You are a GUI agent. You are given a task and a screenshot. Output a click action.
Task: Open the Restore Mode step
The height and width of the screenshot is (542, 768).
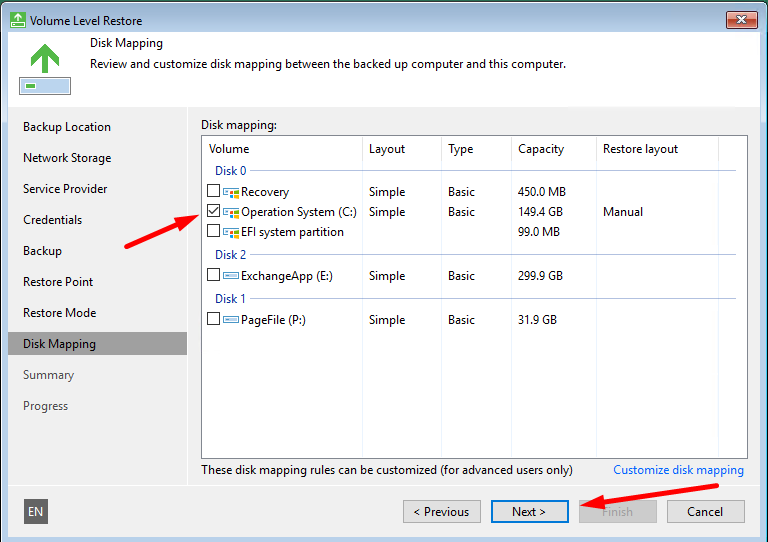(x=60, y=313)
